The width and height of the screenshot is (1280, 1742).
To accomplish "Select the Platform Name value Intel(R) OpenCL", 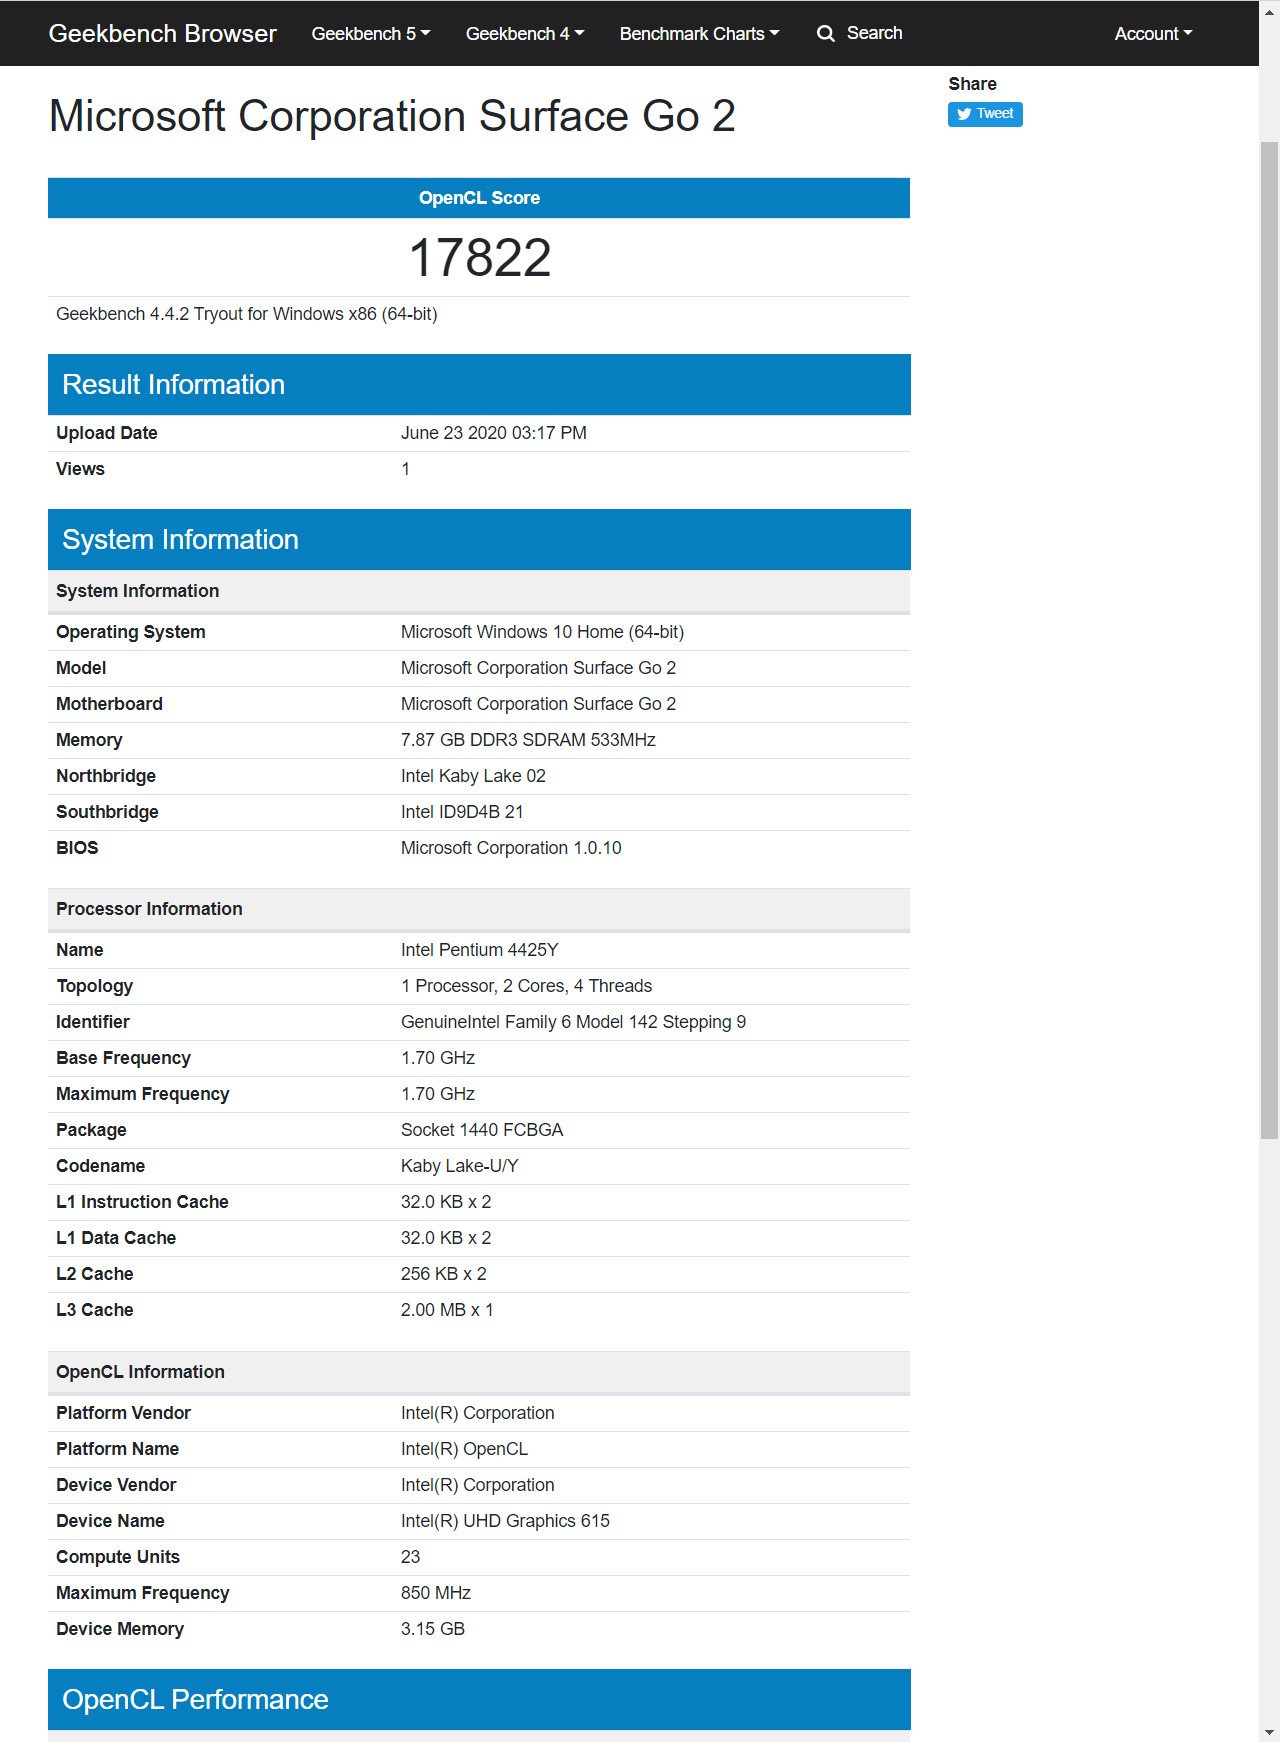I will click(x=464, y=1449).
